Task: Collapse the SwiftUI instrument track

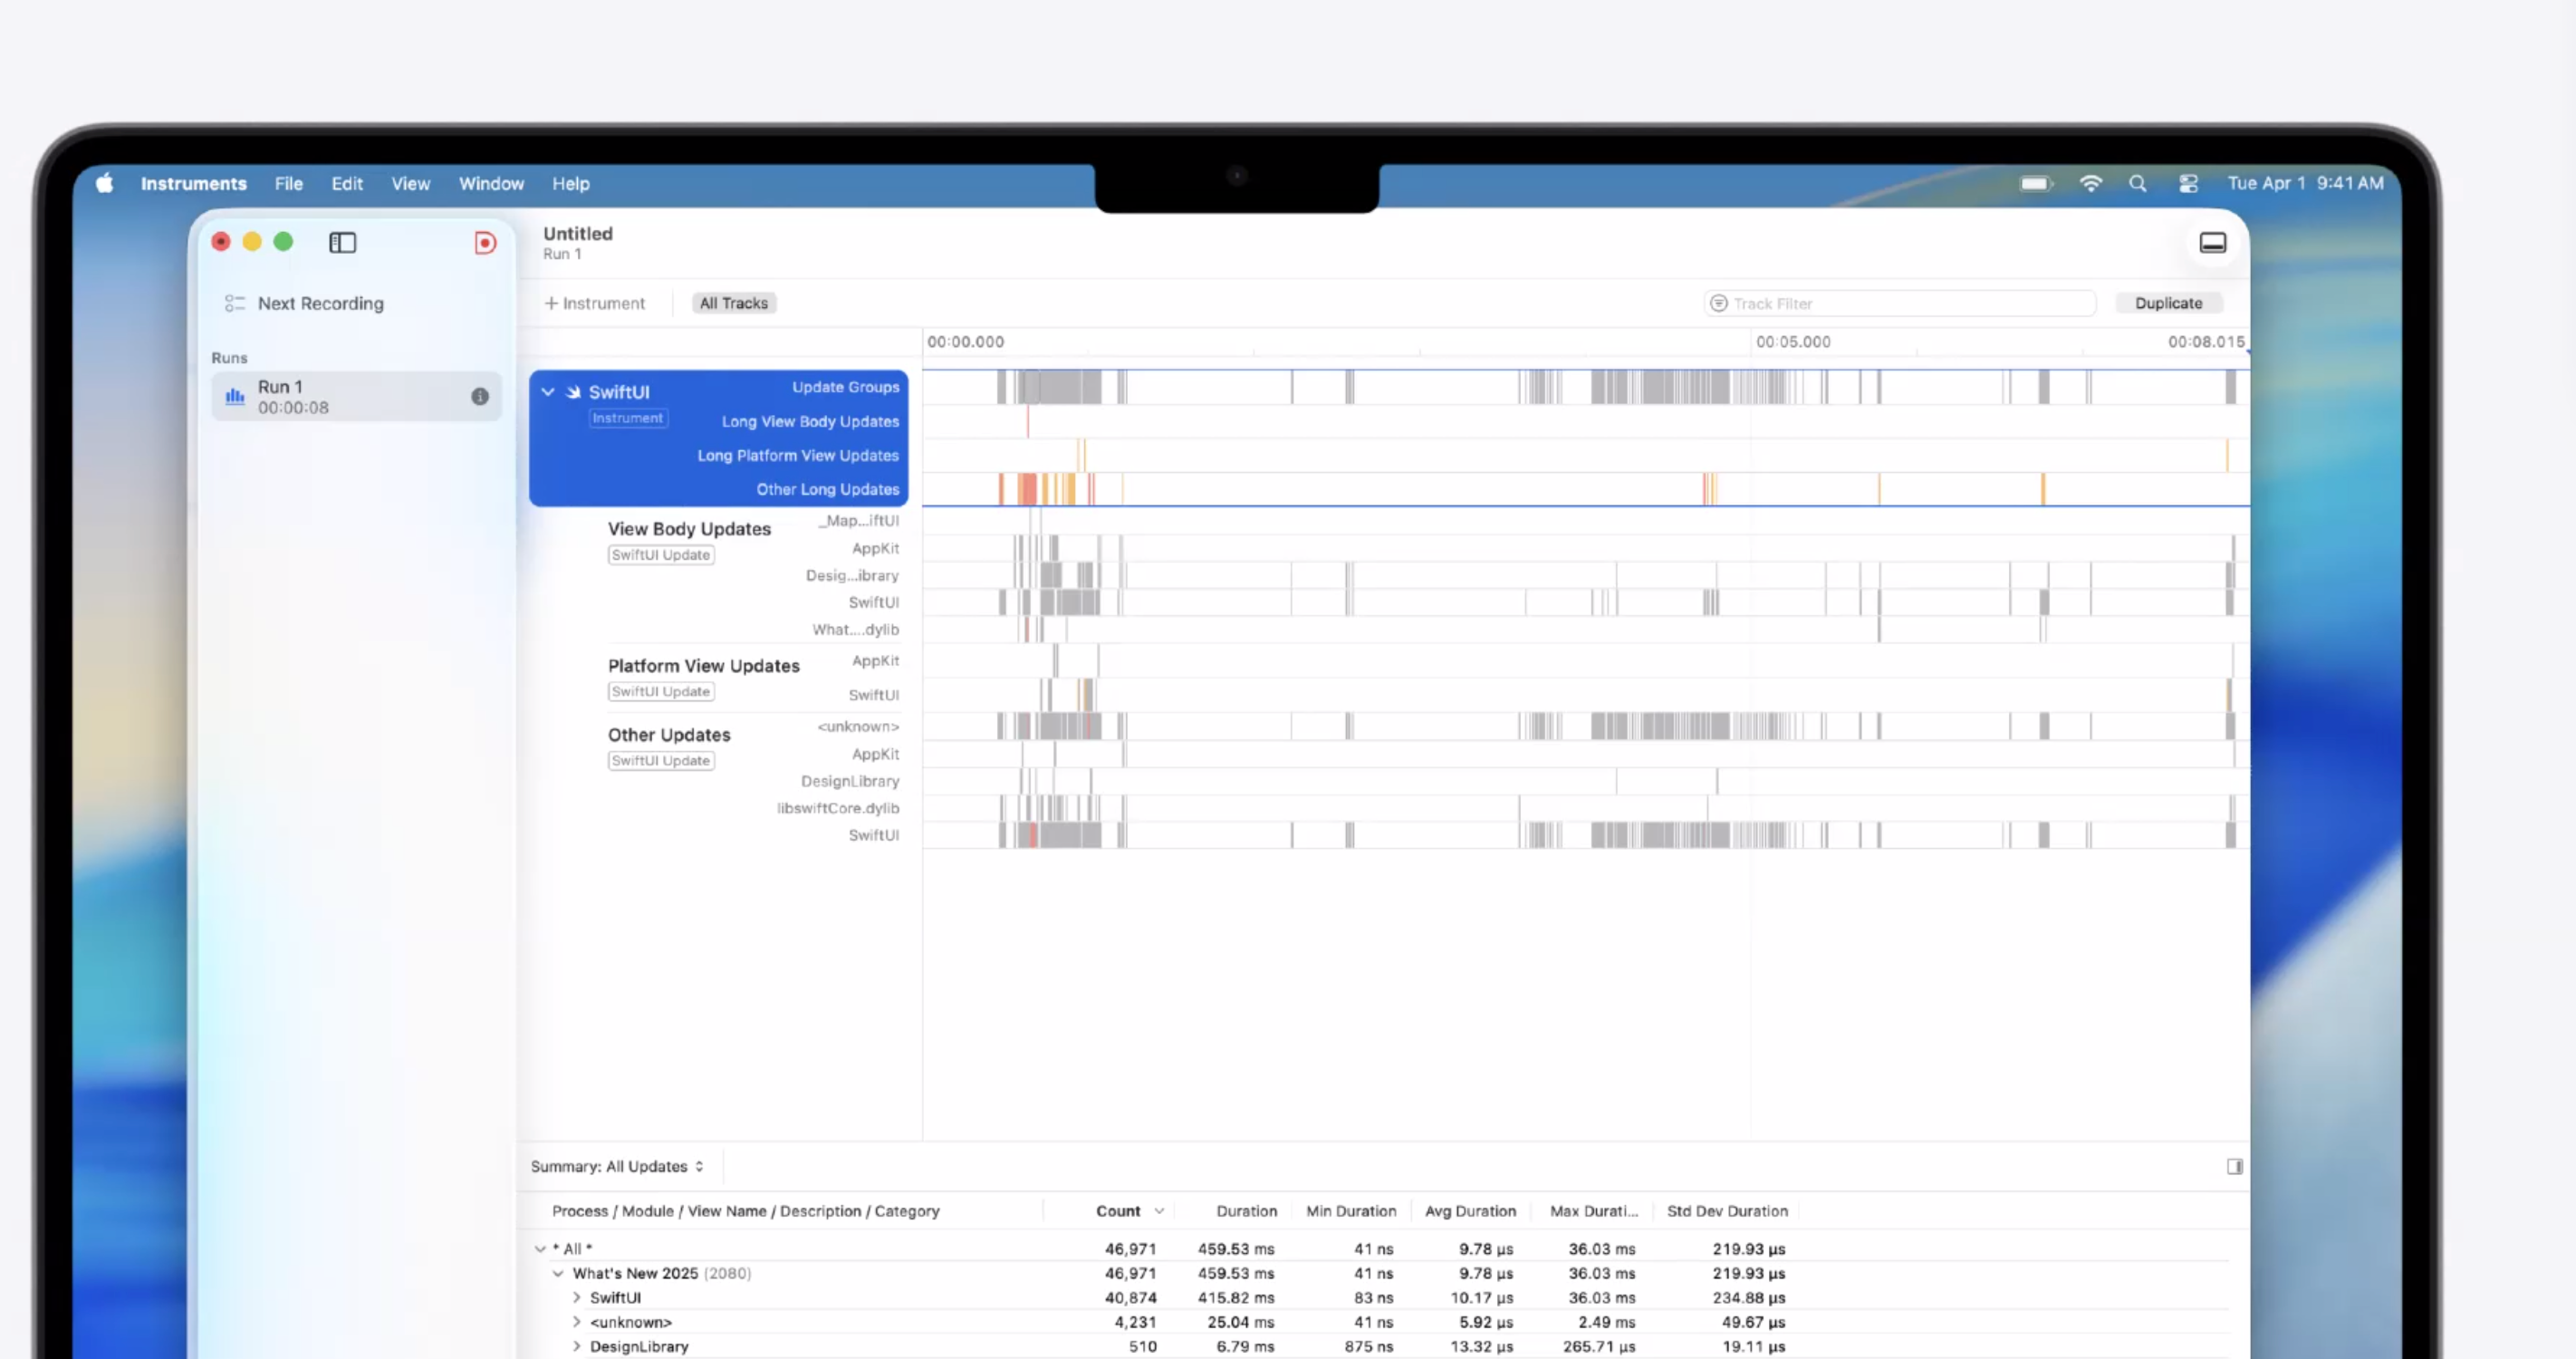Action: (x=548, y=392)
